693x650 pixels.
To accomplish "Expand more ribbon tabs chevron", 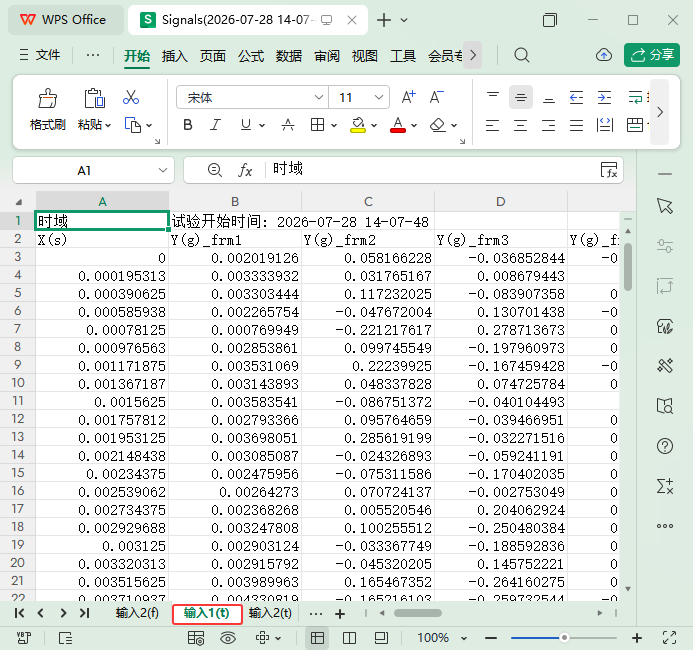I will coord(473,55).
